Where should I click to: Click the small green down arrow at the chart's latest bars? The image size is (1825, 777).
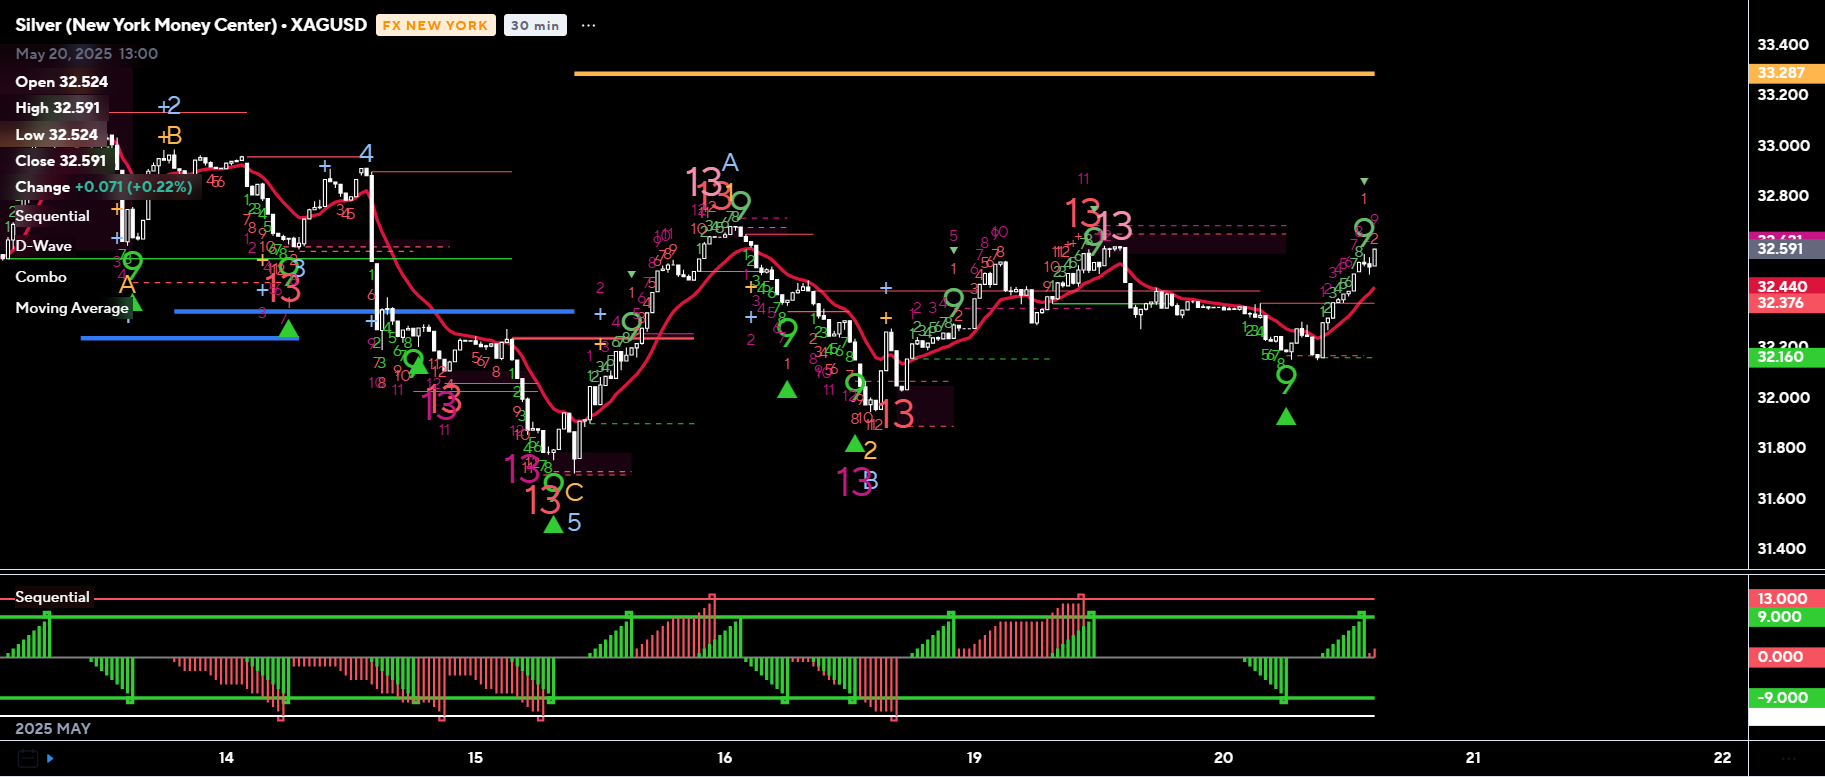click(1364, 181)
